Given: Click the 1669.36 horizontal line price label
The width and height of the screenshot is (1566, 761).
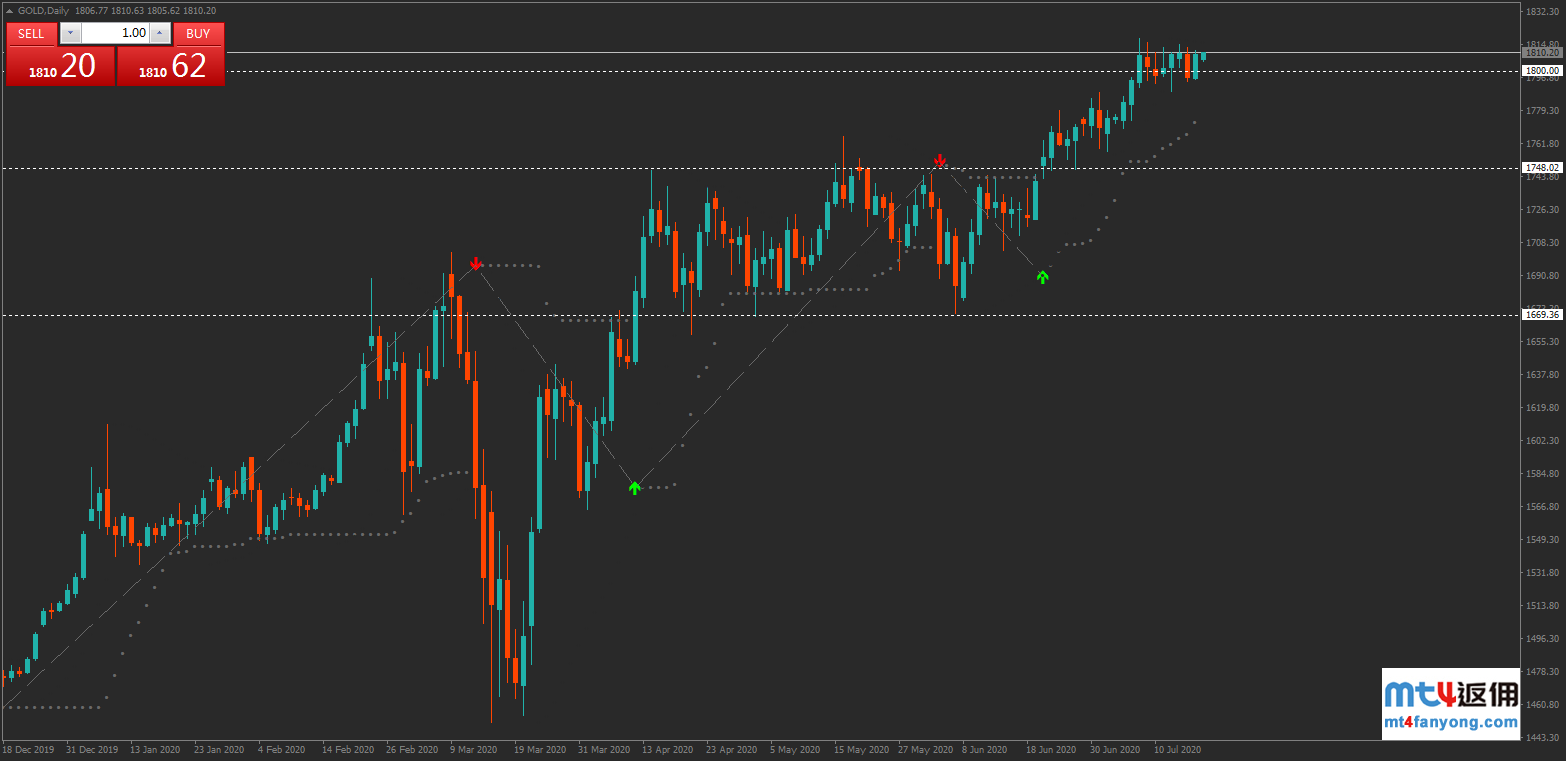Looking at the screenshot, I should tap(1541, 315).
